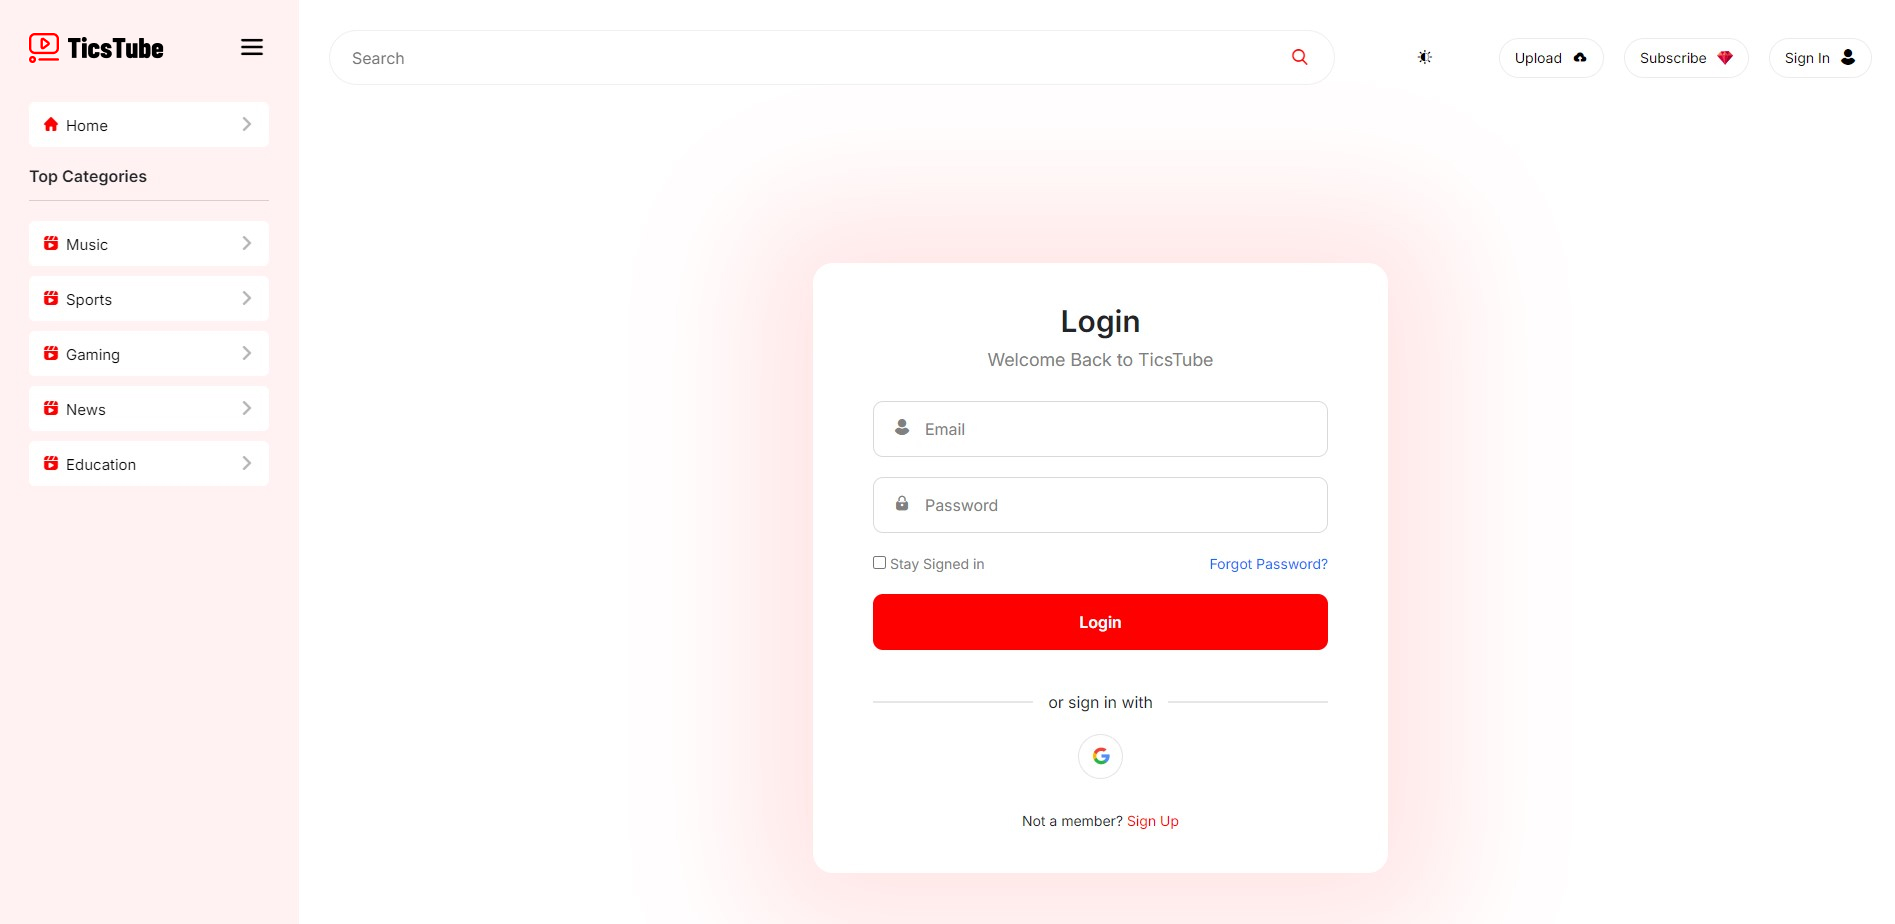Toggle the light/dark theme sun icon
Image resolution: width=1895 pixels, height=924 pixels.
[1425, 57]
